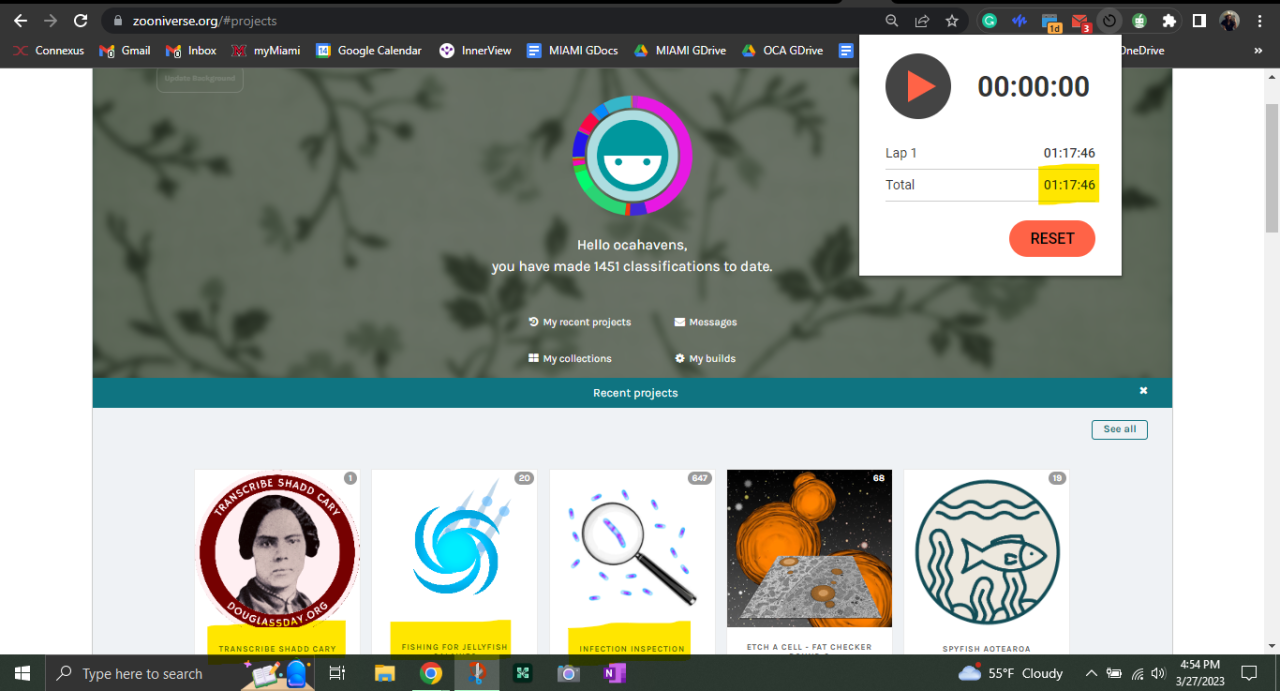The width and height of the screenshot is (1280, 691).
Task: Open the myMiami bookmark
Action: pos(266,50)
